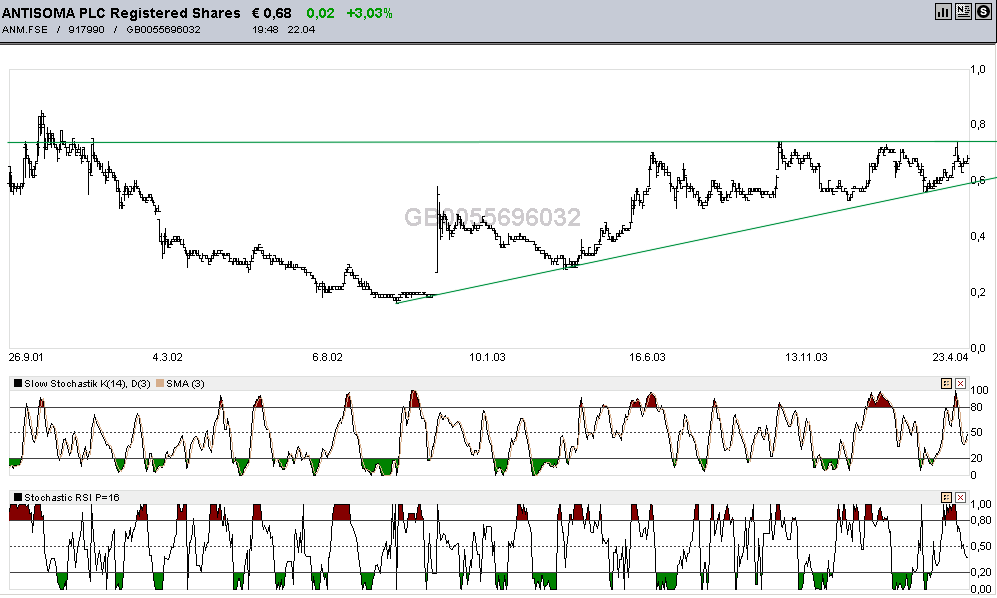Open the news icon in header
Image resolution: width=997 pixels, height=598 pixels.
pos(963,11)
